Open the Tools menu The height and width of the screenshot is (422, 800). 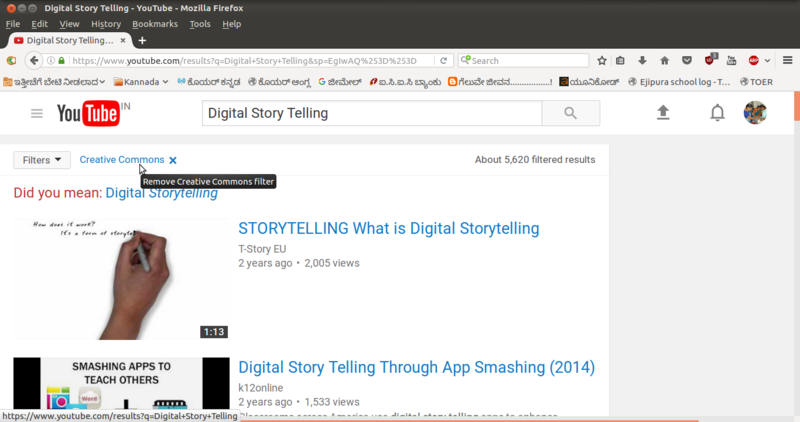[200, 24]
